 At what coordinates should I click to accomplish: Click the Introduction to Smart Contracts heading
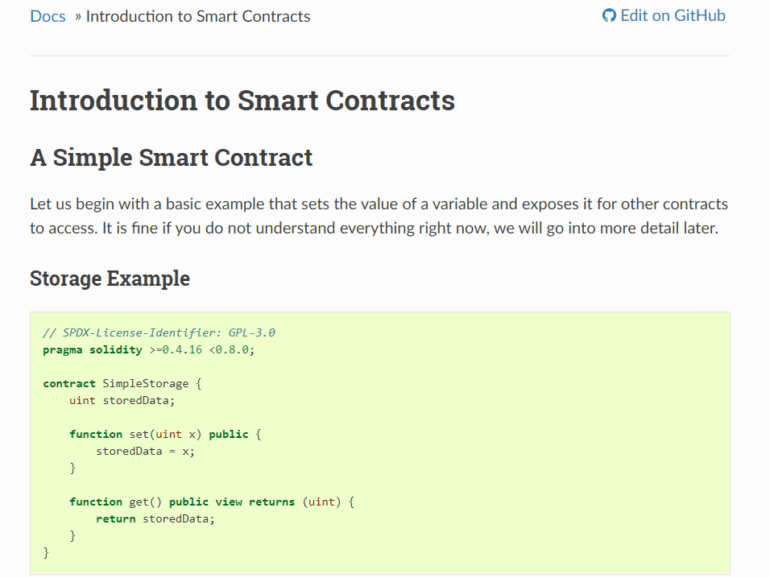pyautogui.click(x=243, y=100)
